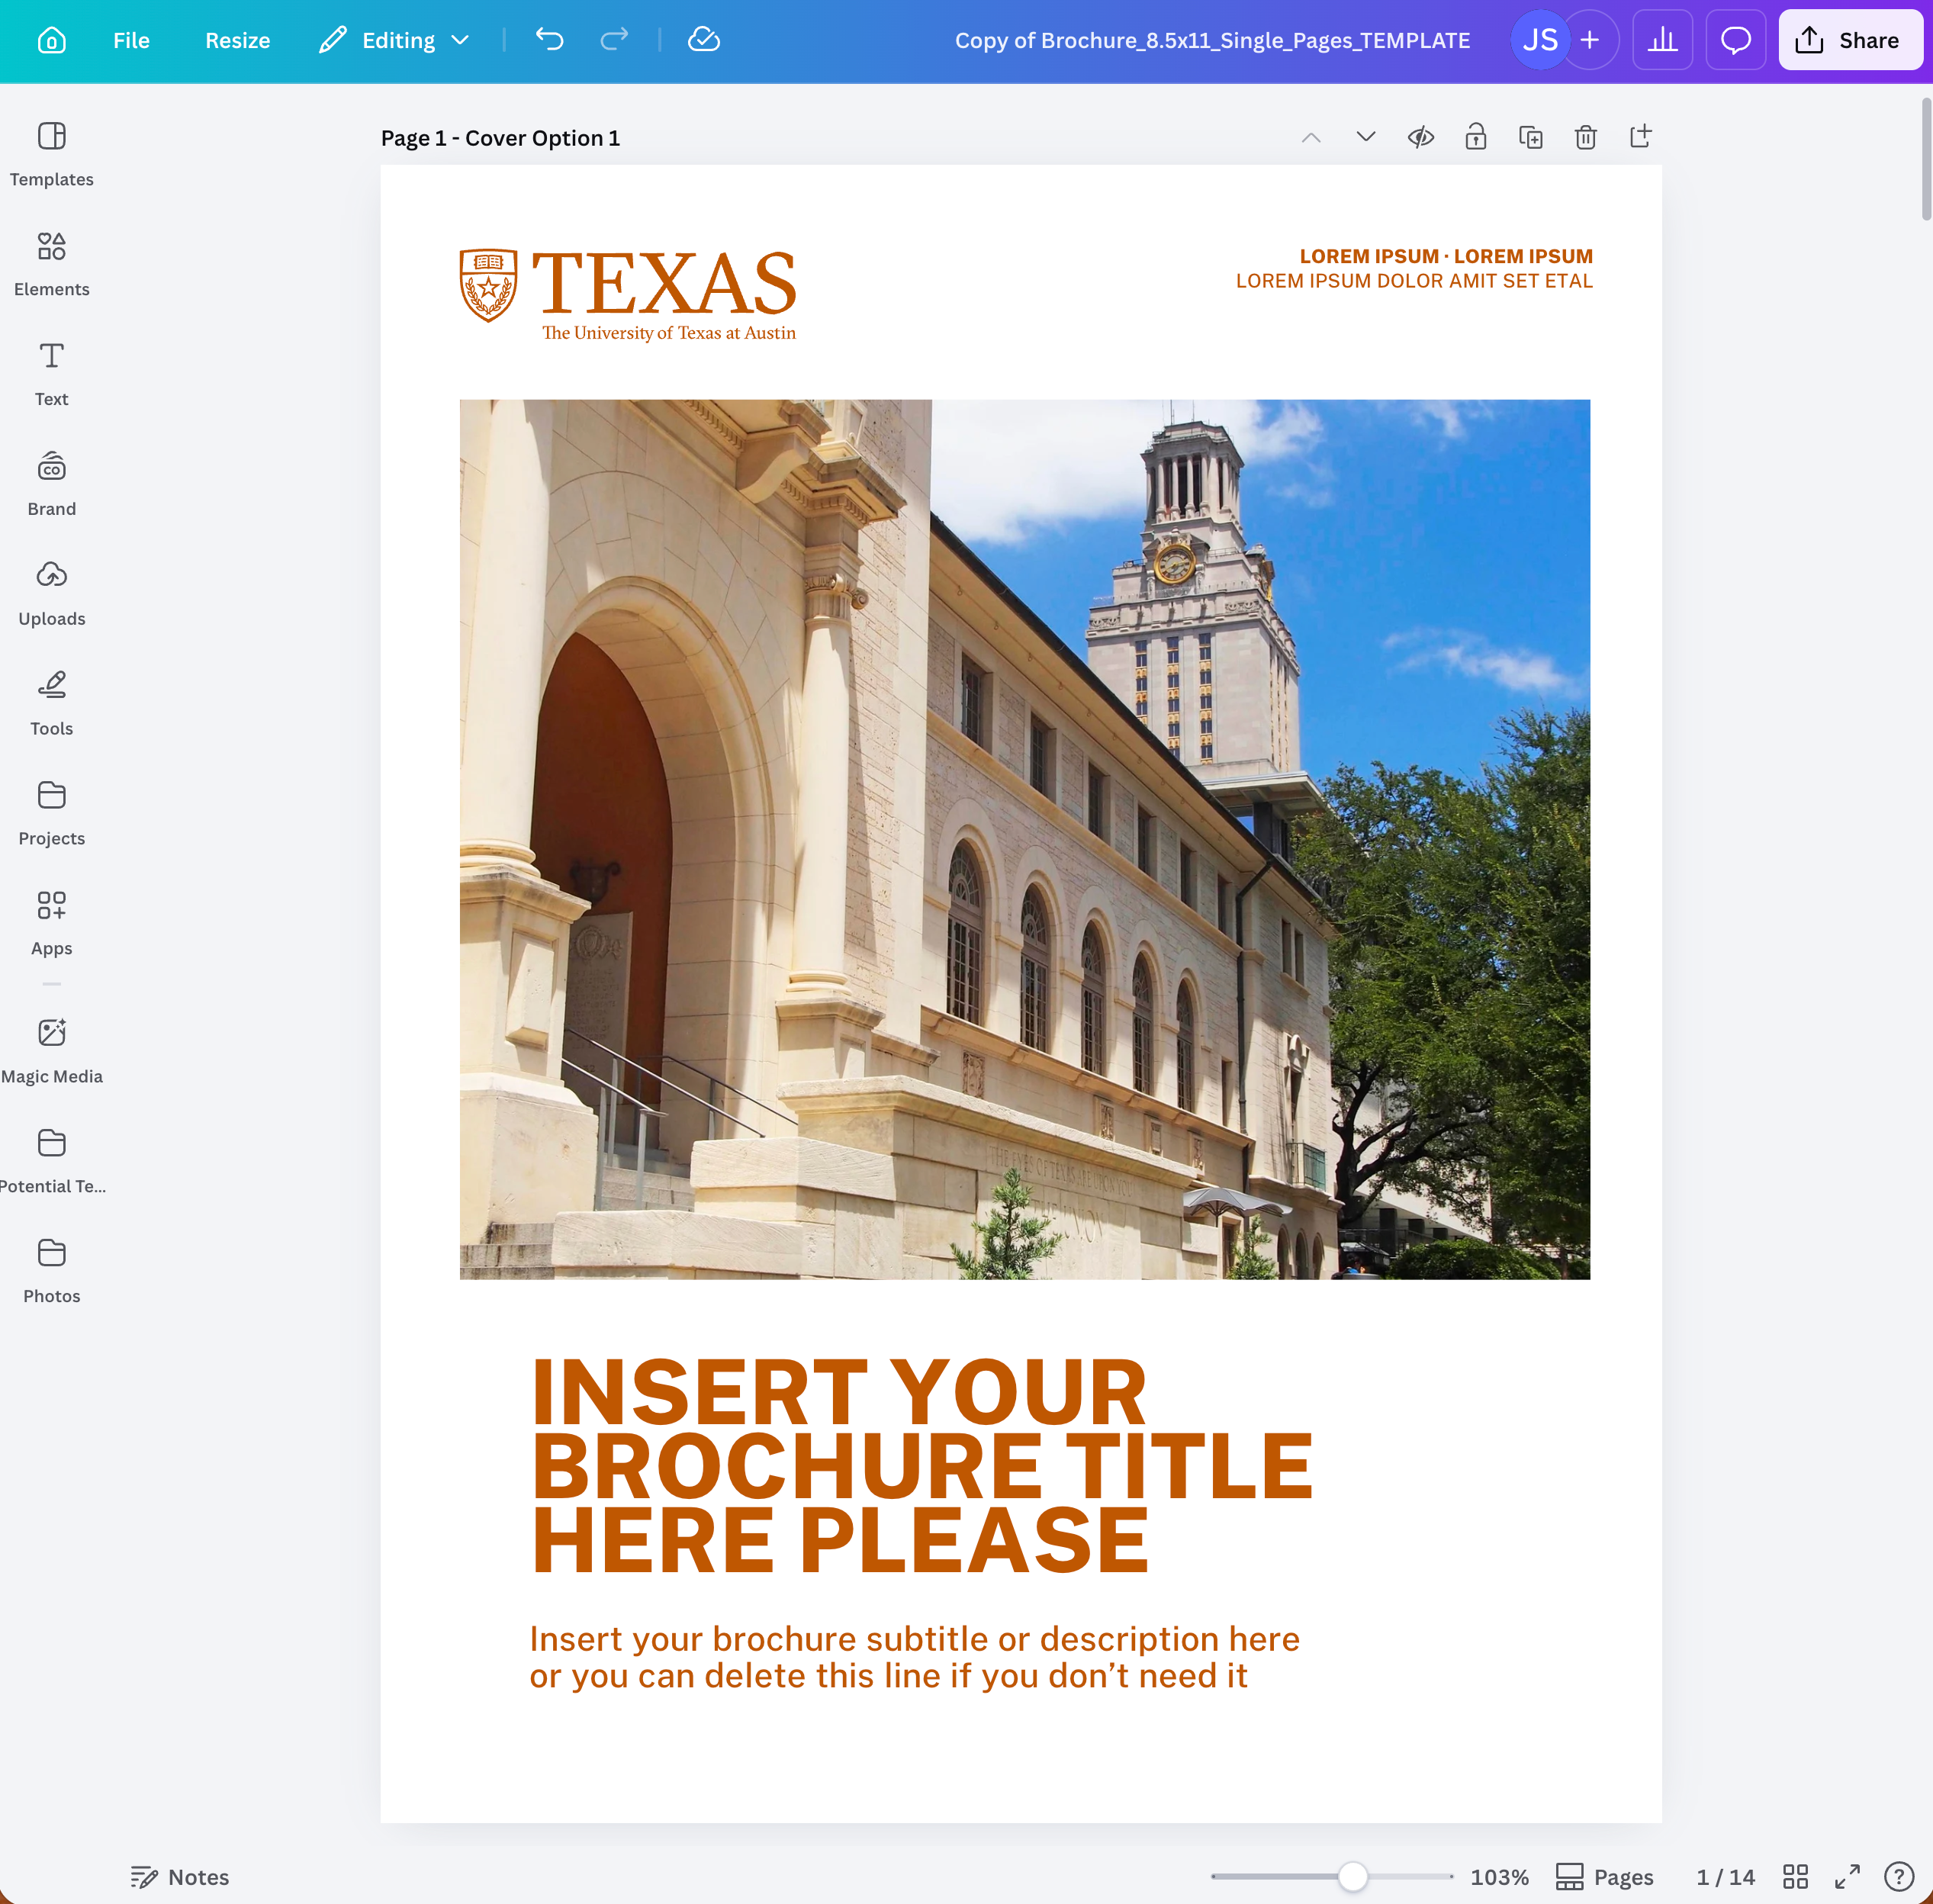Hide page 1 with the eye icon

click(1420, 137)
